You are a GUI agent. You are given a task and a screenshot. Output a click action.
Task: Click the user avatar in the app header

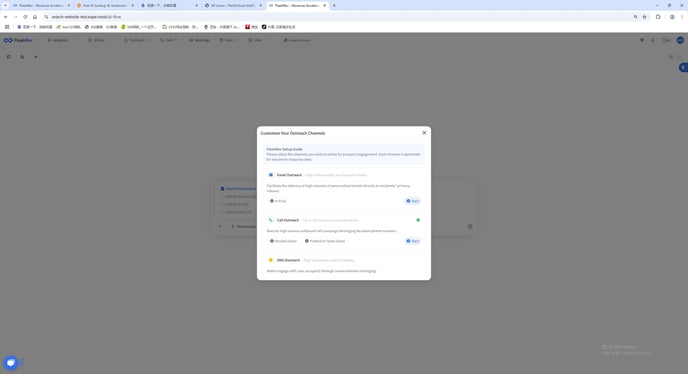click(x=680, y=40)
